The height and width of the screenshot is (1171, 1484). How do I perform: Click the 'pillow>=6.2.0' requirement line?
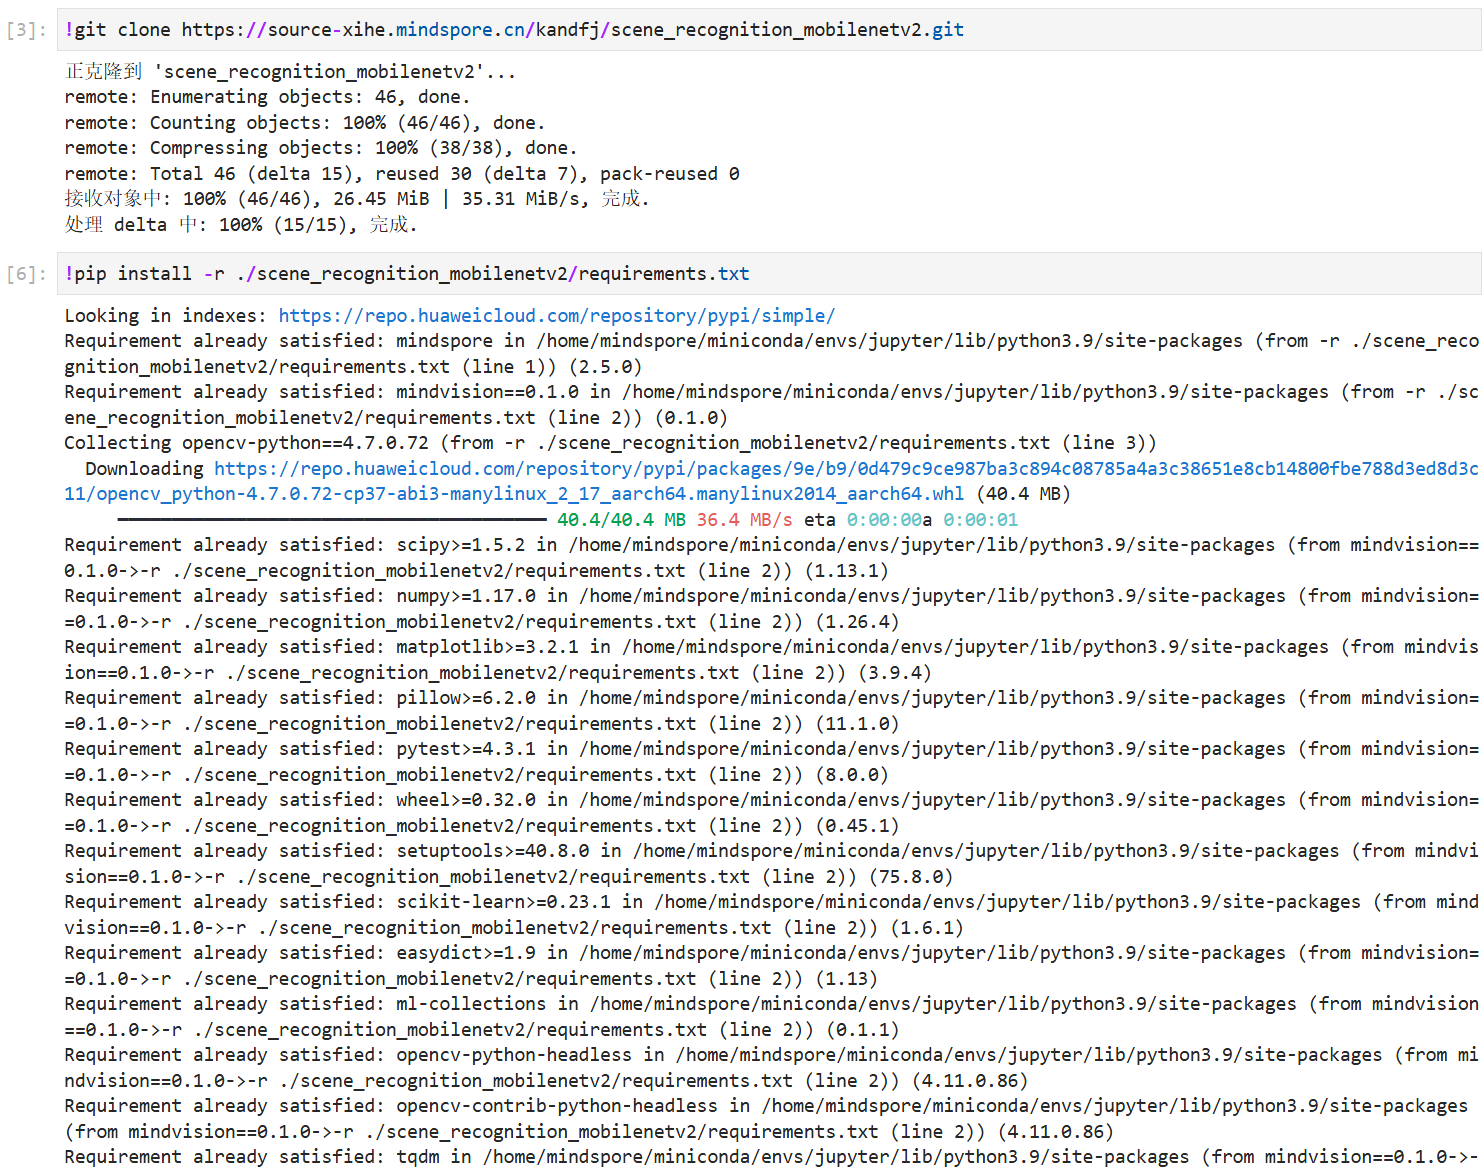(x=770, y=711)
